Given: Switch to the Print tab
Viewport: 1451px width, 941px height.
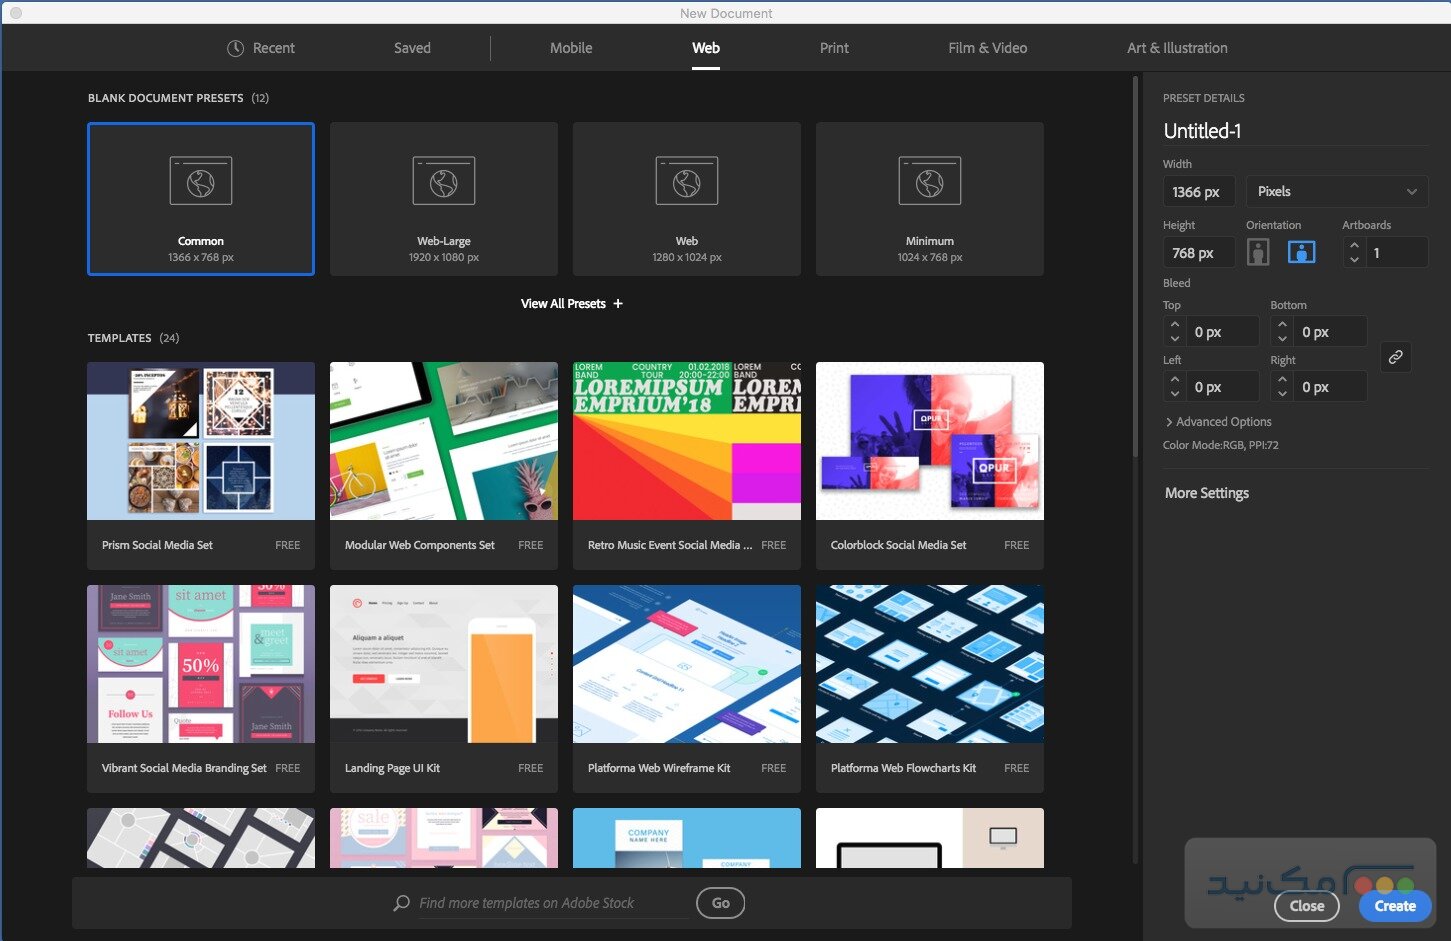Looking at the screenshot, I should [x=834, y=47].
